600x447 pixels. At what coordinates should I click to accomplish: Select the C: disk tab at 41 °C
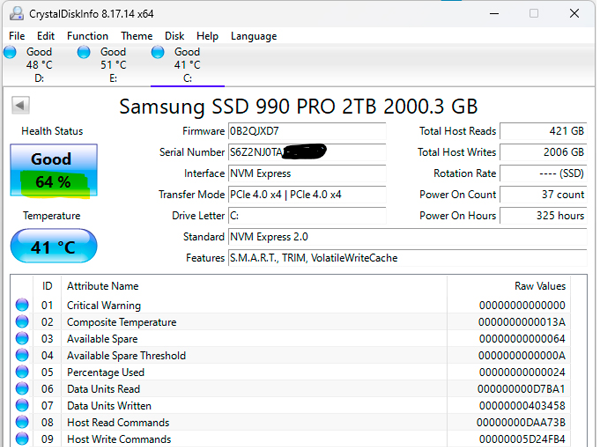tap(188, 65)
